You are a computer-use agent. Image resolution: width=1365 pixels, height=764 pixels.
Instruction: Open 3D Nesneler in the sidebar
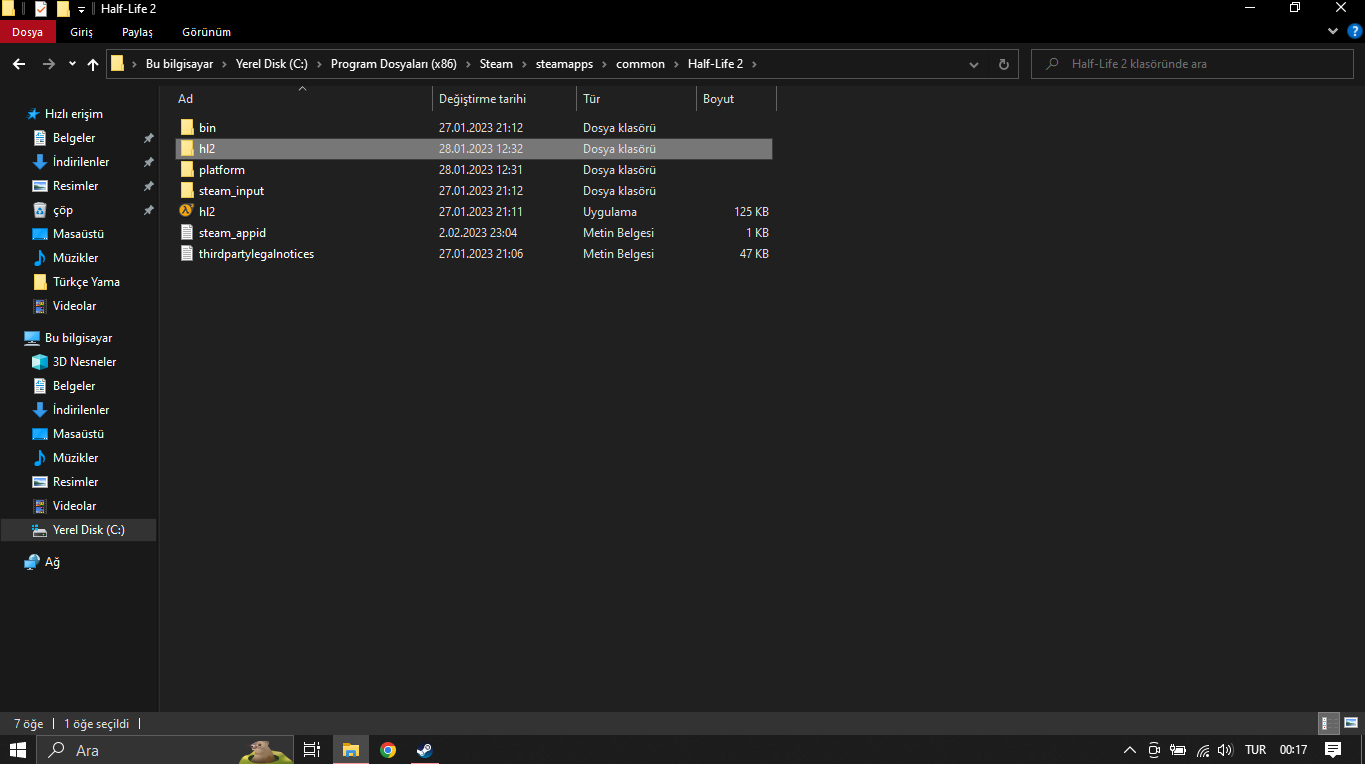click(84, 362)
